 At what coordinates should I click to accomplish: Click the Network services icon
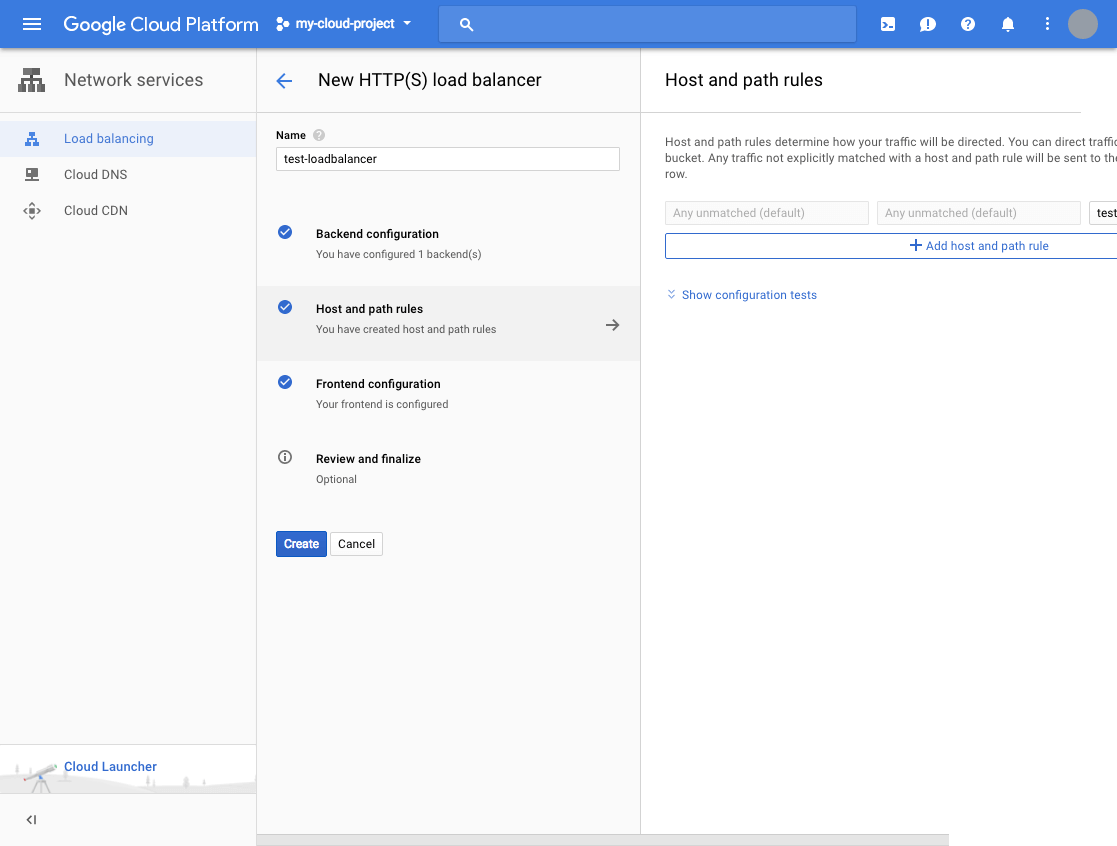[x=31, y=80]
